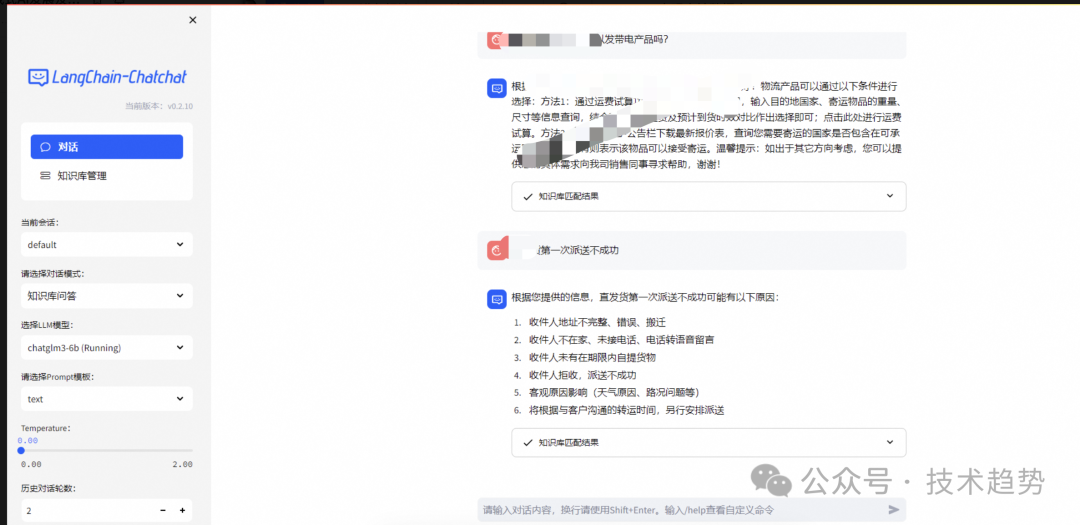This screenshot has height=525, width=1080.
Task: Open 知识库管理 menu item
Action: [107, 176]
